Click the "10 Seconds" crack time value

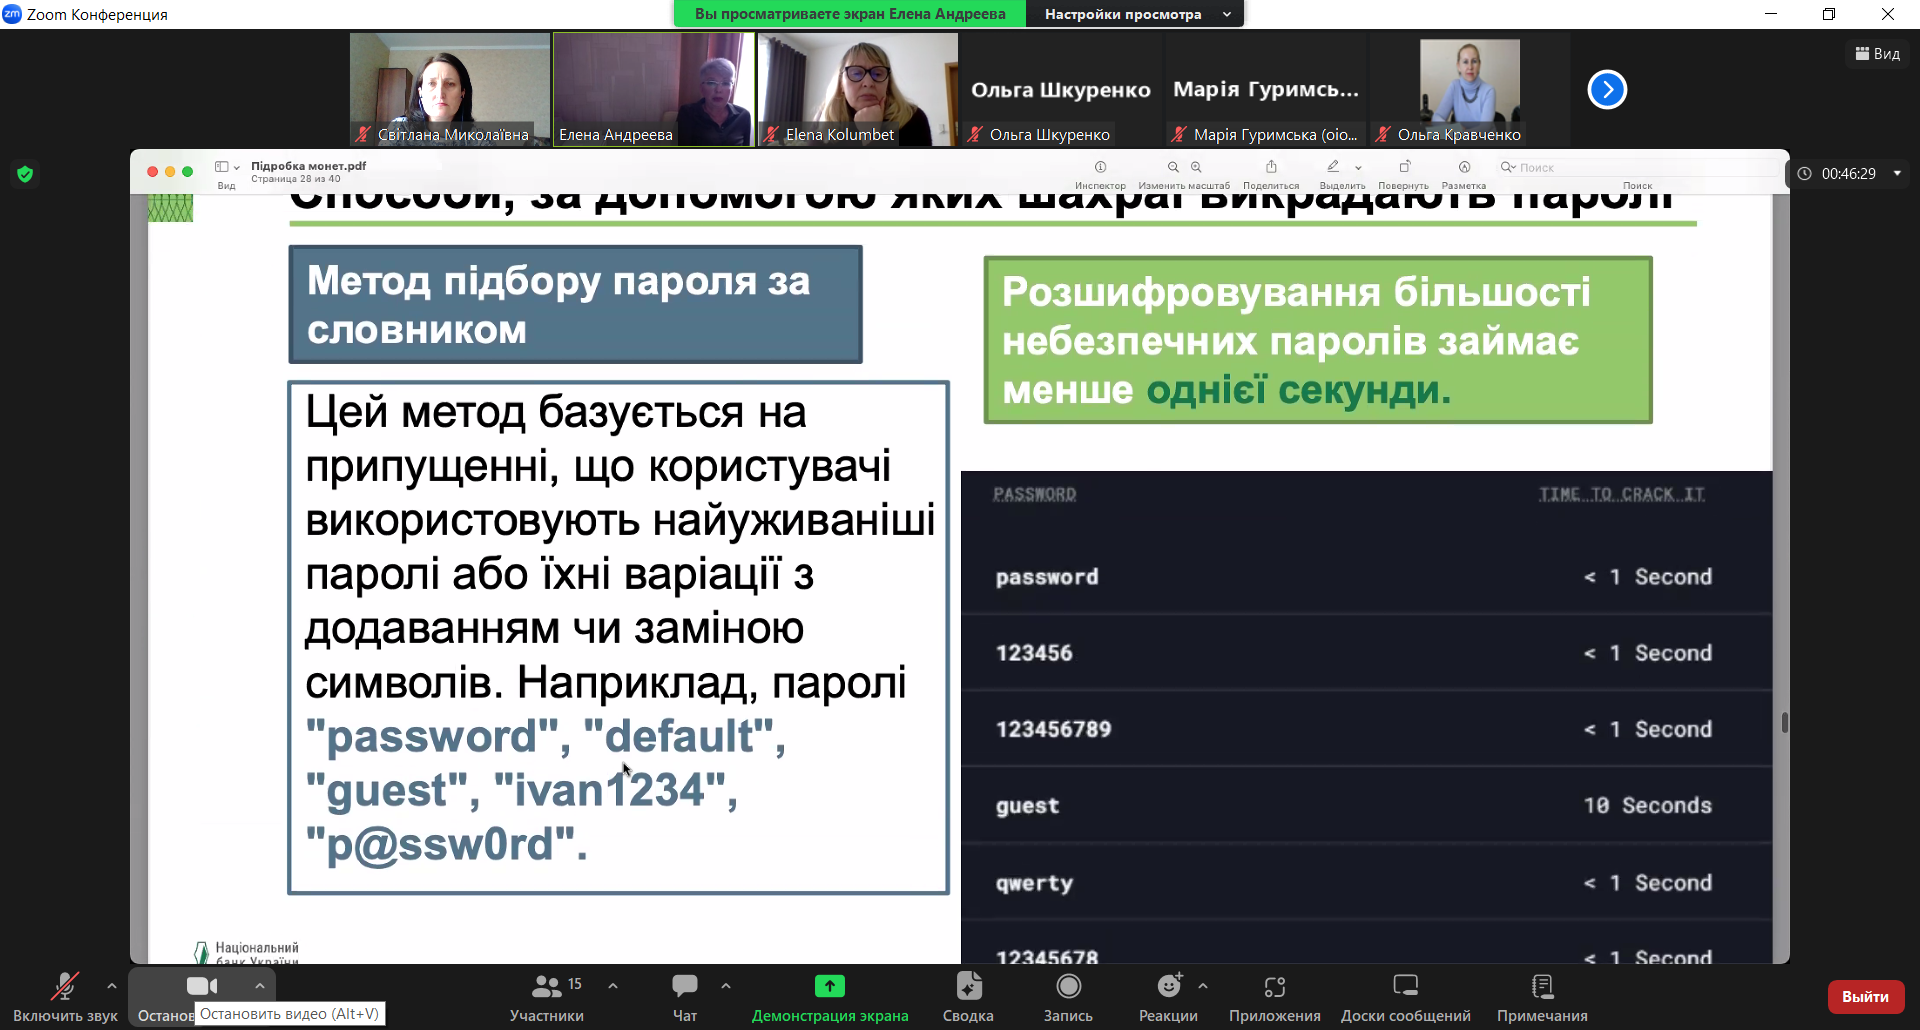click(x=1647, y=805)
